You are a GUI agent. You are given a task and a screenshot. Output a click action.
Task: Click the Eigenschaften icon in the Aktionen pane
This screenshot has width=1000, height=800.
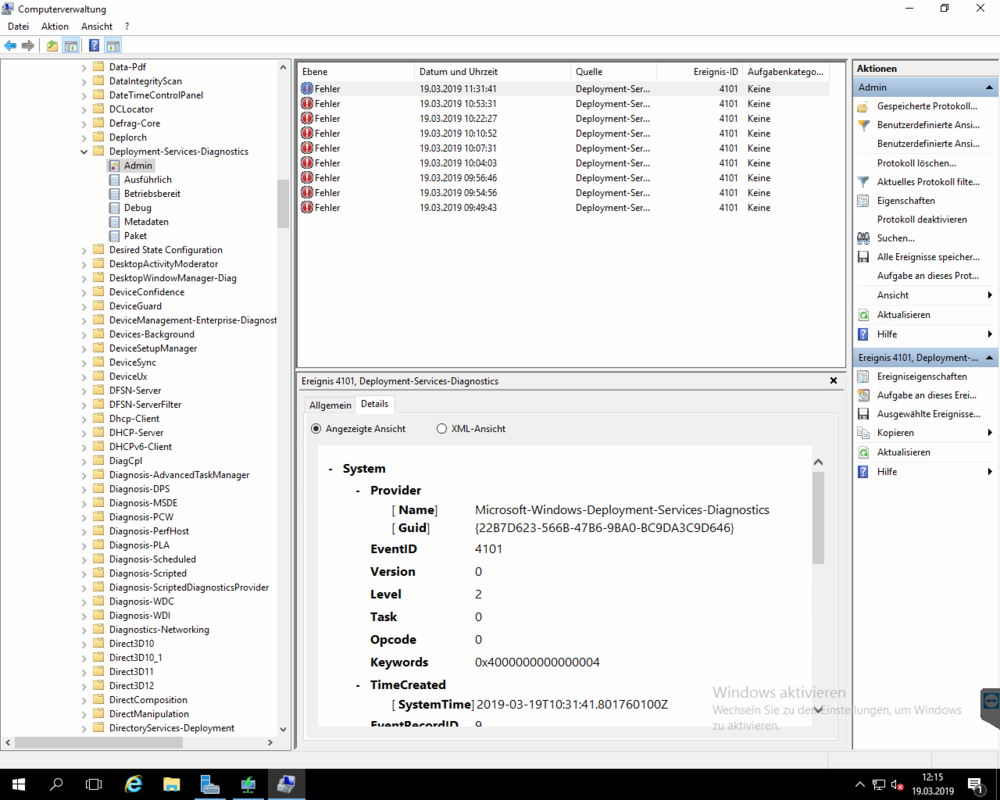[864, 201]
